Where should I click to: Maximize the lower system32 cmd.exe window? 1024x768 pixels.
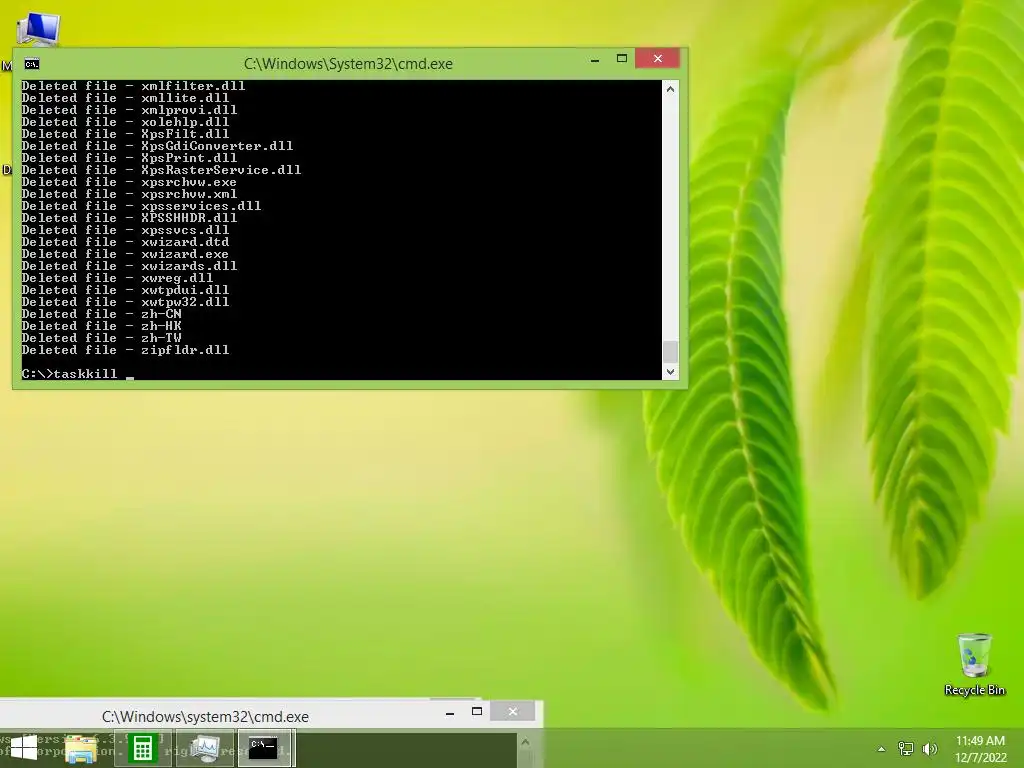coord(477,712)
